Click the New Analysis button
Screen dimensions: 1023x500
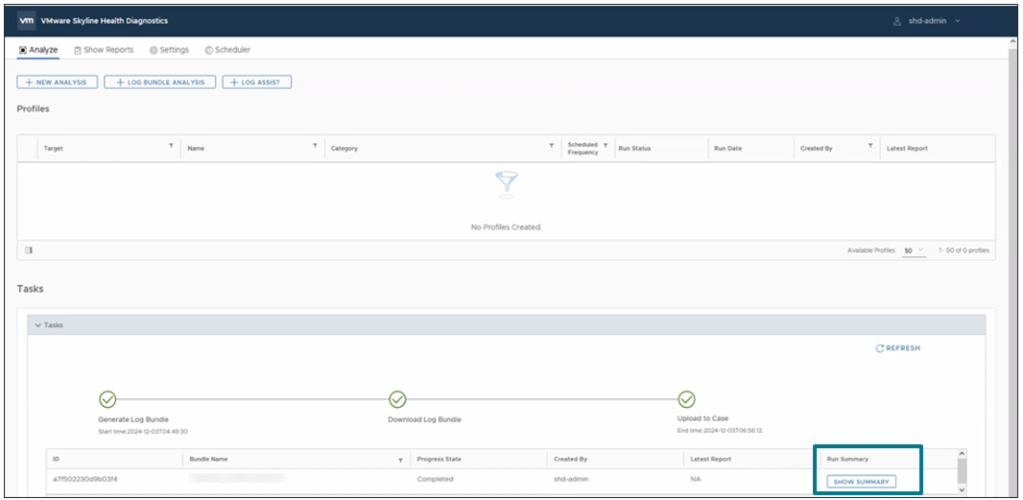pyautogui.click(x=57, y=82)
